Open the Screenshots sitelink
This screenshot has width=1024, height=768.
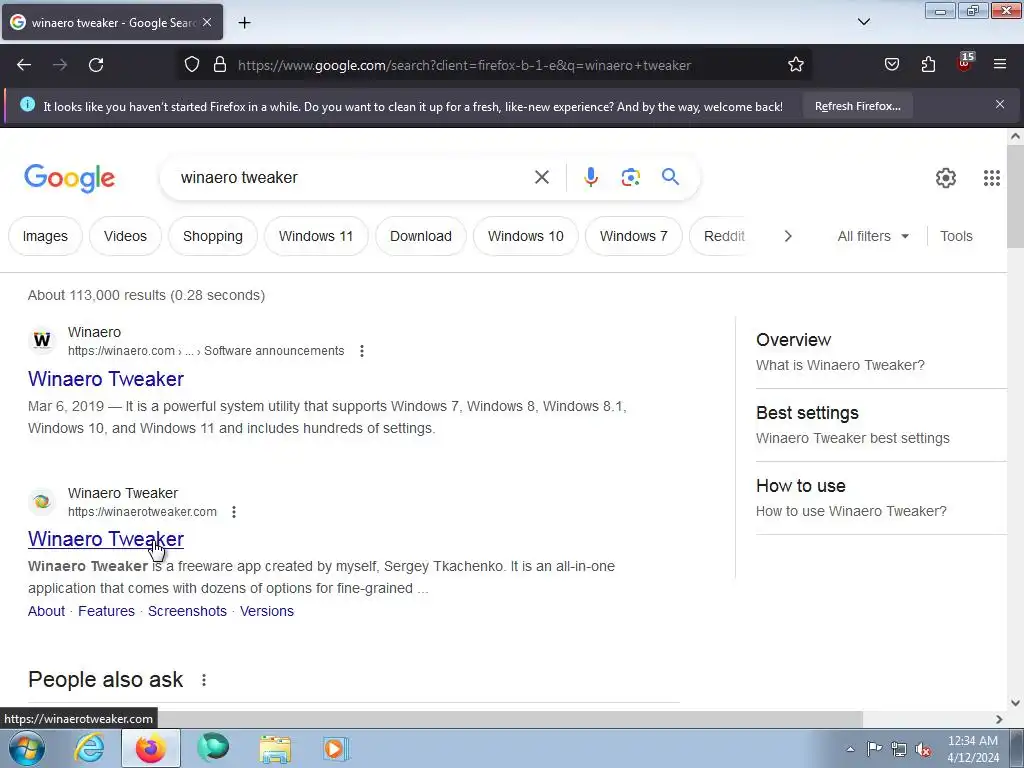click(x=187, y=611)
